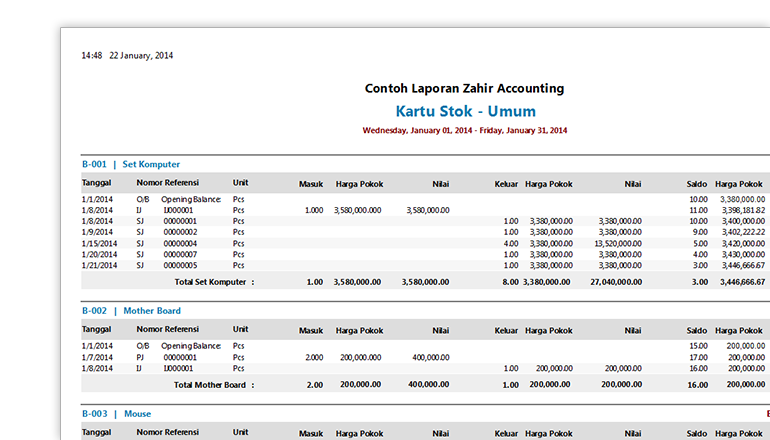Click the report title Kartu Stok - Umum
The height and width of the screenshot is (440, 770).
click(466, 111)
